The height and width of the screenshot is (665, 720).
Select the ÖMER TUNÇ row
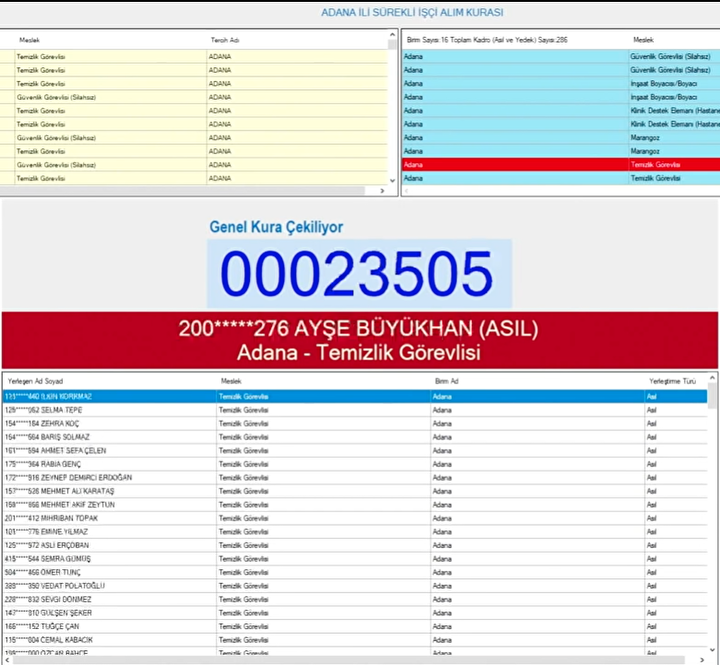tap(355, 572)
